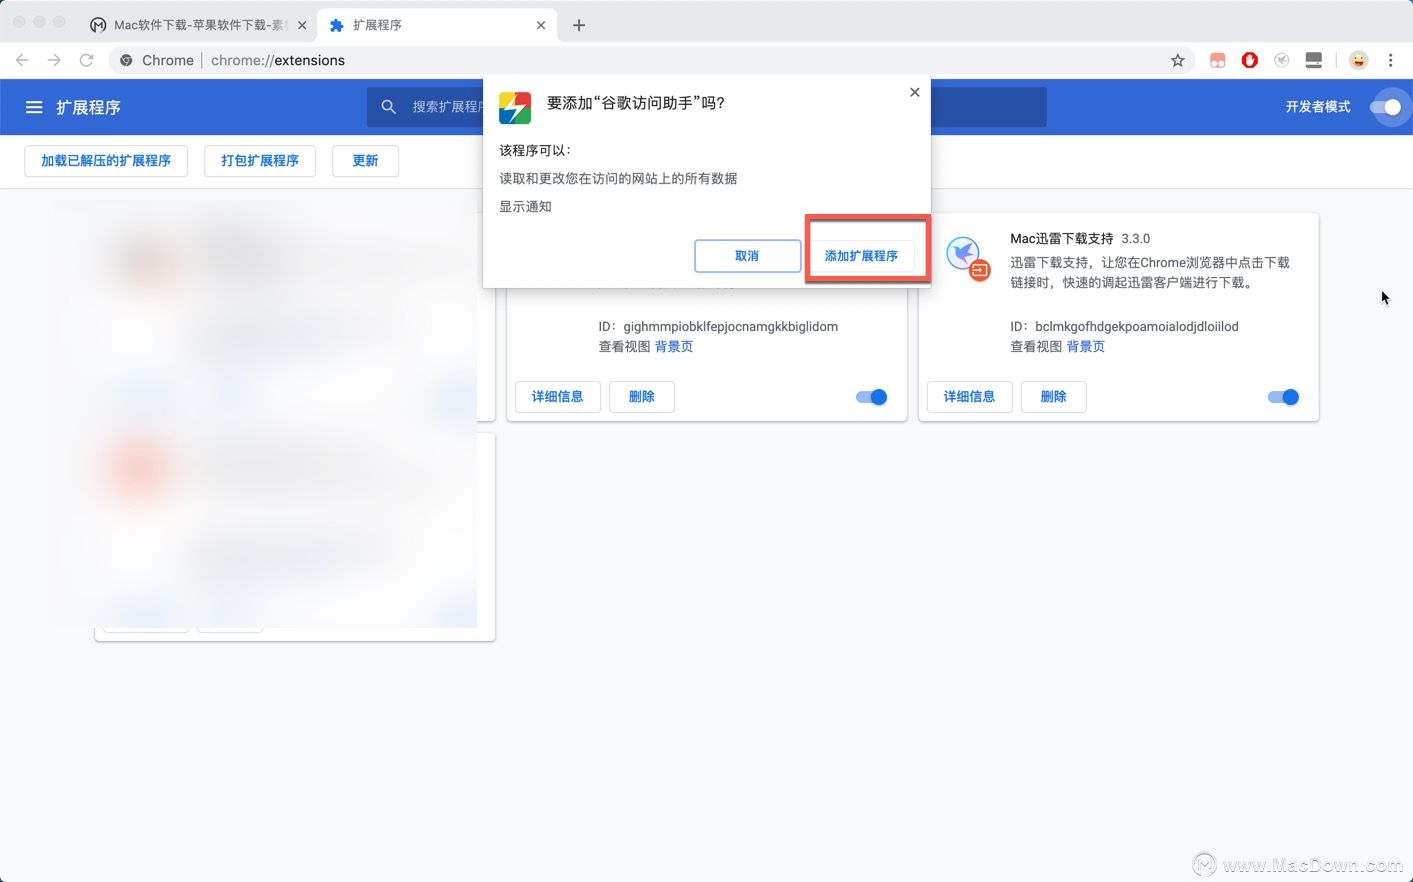Click the 更新 button
1413x882 pixels.
[x=366, y=161]
